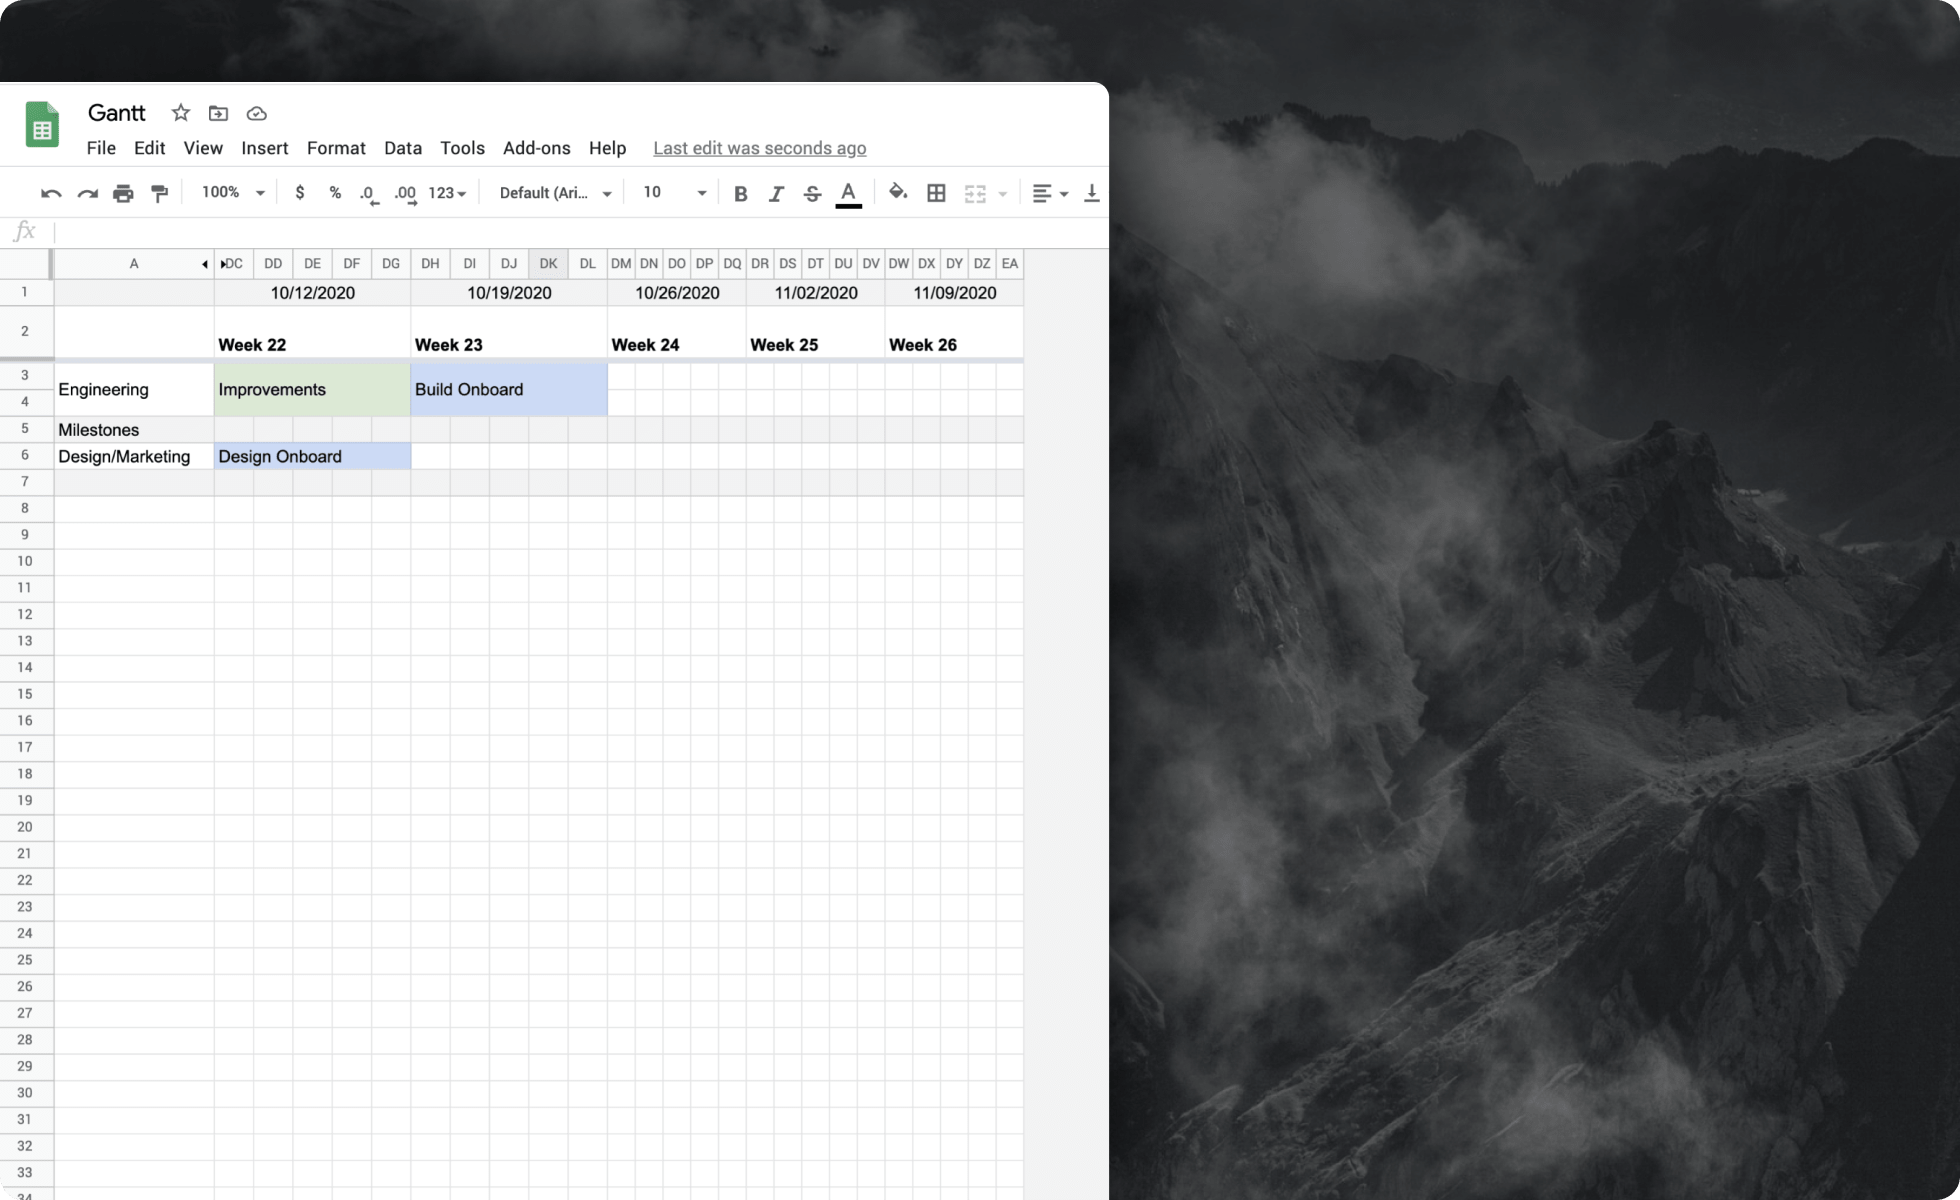Apply currency format with the dollar icon
1960x1200 pixels.
coord(299,192)
